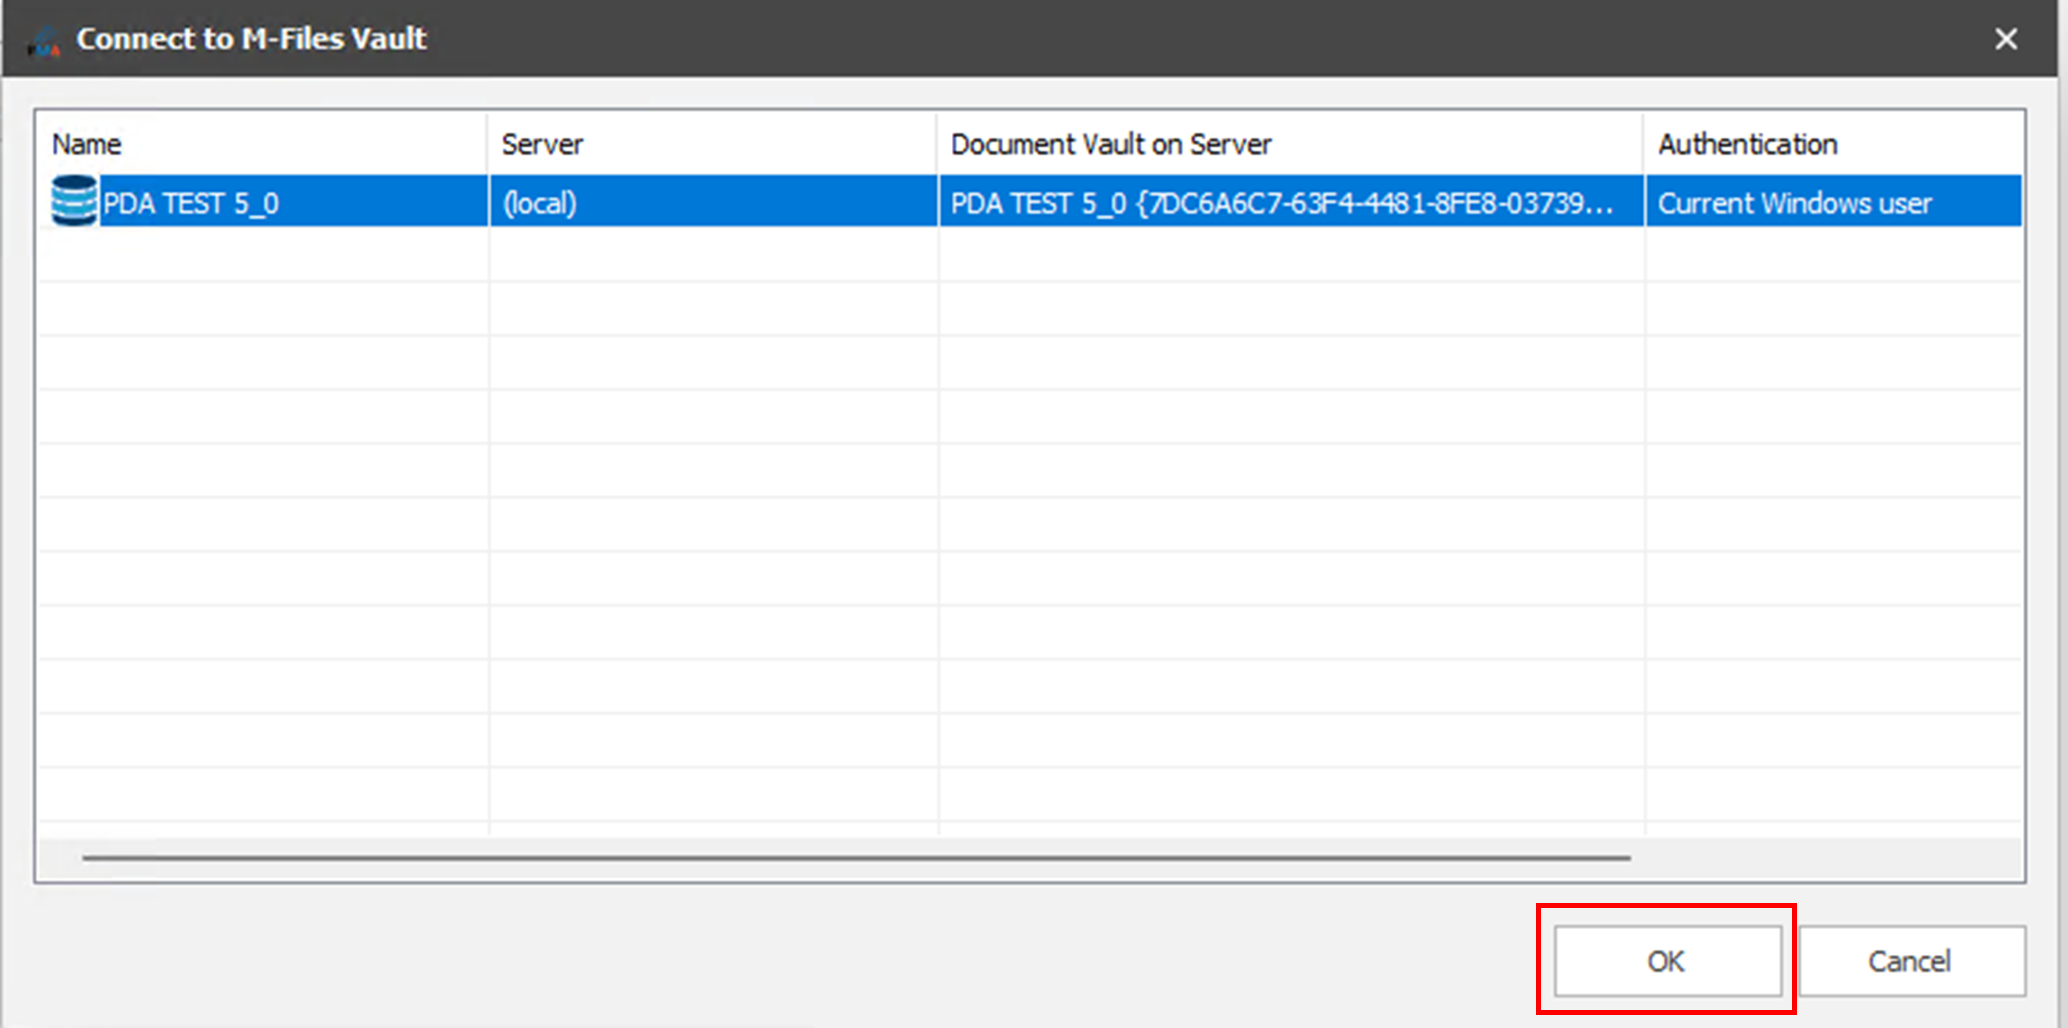Click the Current Windows user cell
This screenshot has height=1028, width=2068.
[1794, 204]
